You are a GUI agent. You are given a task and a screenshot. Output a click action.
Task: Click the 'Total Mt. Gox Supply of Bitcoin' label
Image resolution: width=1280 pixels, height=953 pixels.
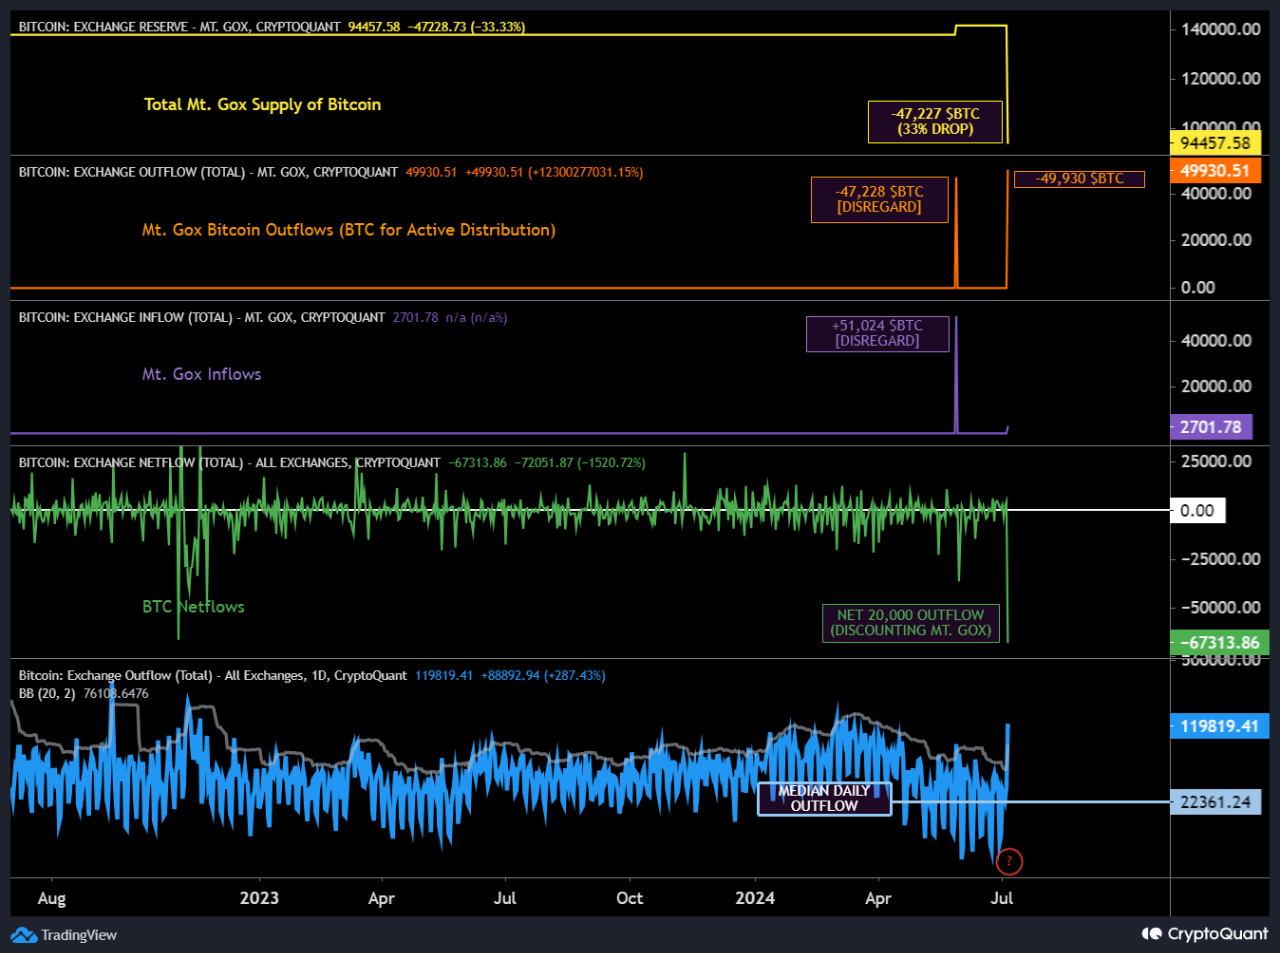point(262,104)
